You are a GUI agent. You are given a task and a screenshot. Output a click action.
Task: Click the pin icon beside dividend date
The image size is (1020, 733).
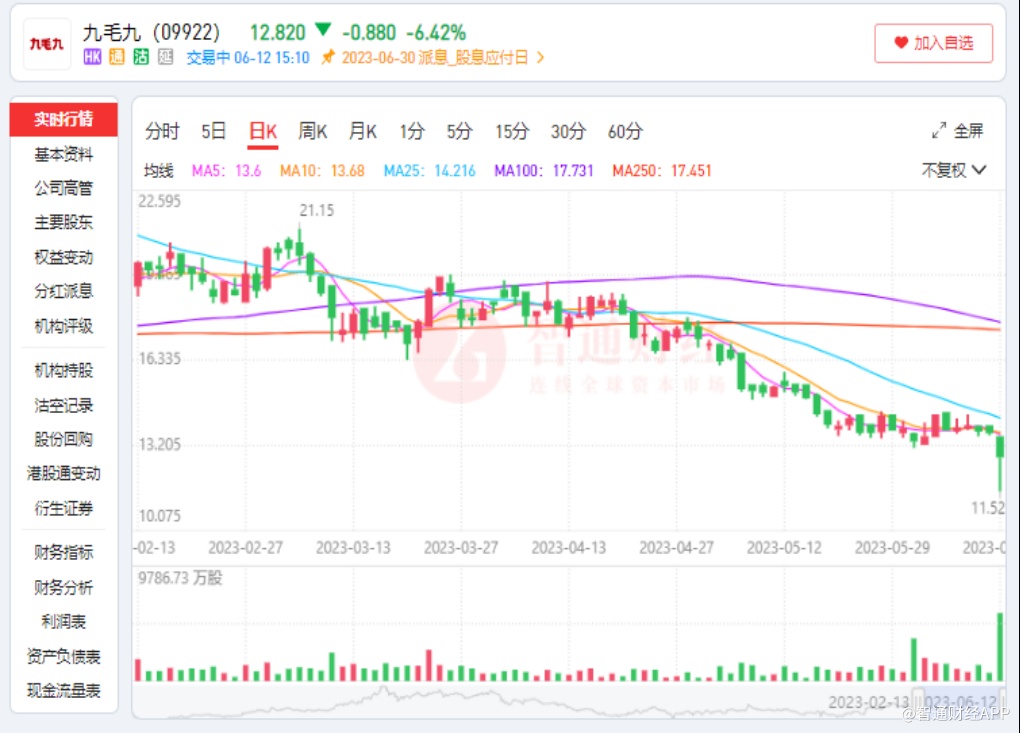327,57
